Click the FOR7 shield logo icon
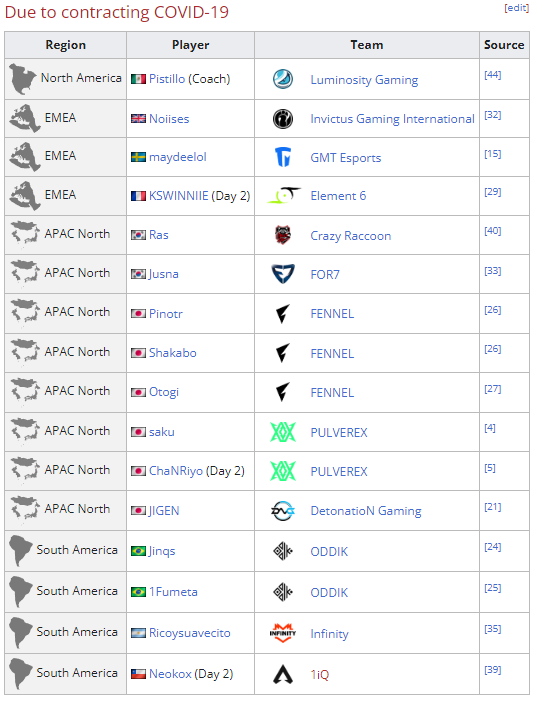Viewport: 544px width, 708px height. click(283, 274)
